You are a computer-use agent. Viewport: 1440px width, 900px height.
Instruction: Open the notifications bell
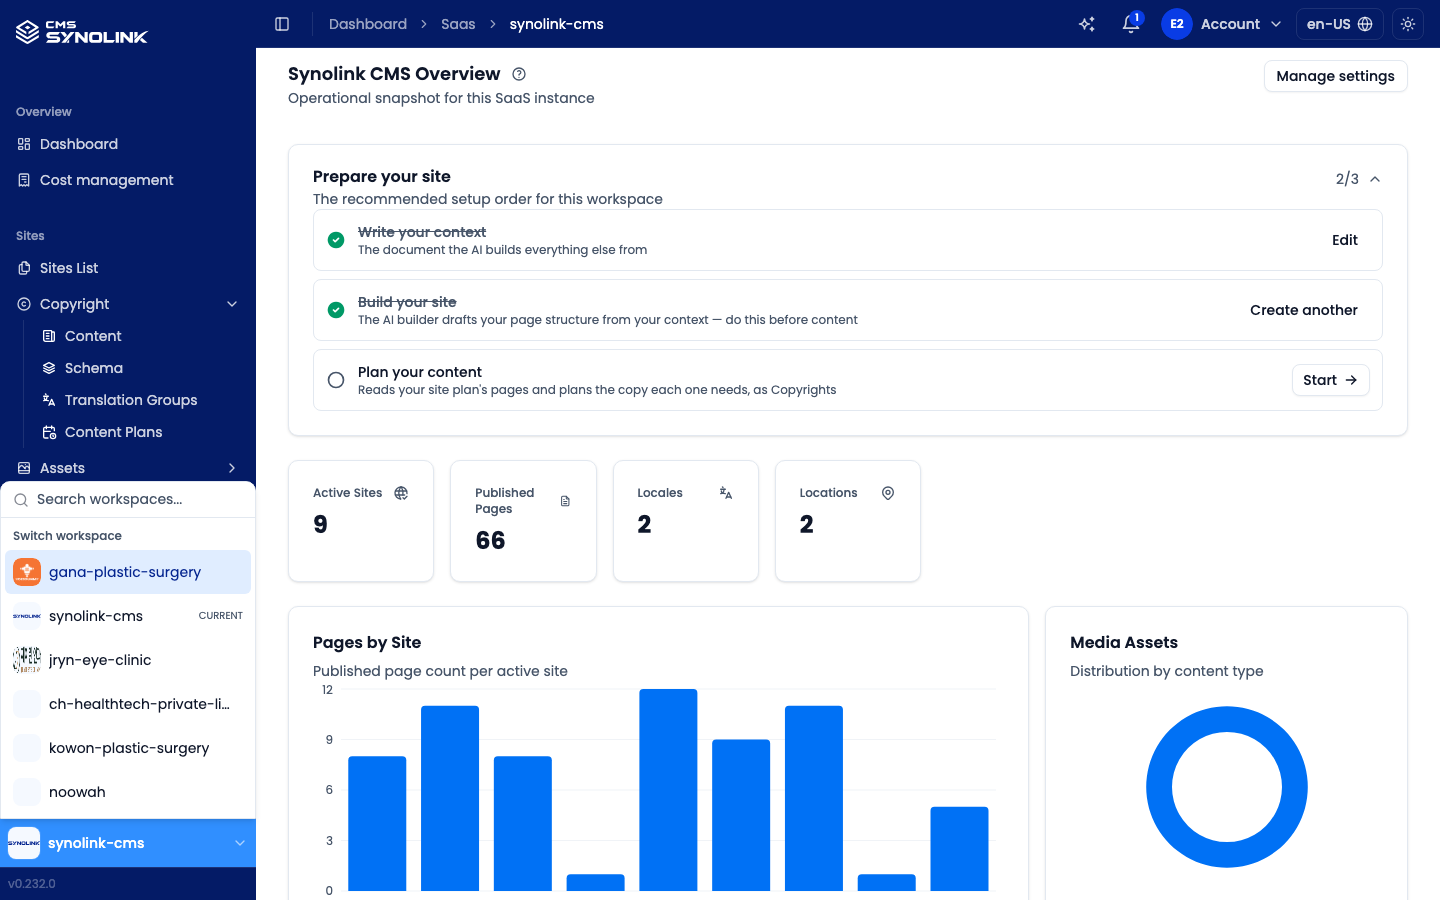pos(1131,24)
